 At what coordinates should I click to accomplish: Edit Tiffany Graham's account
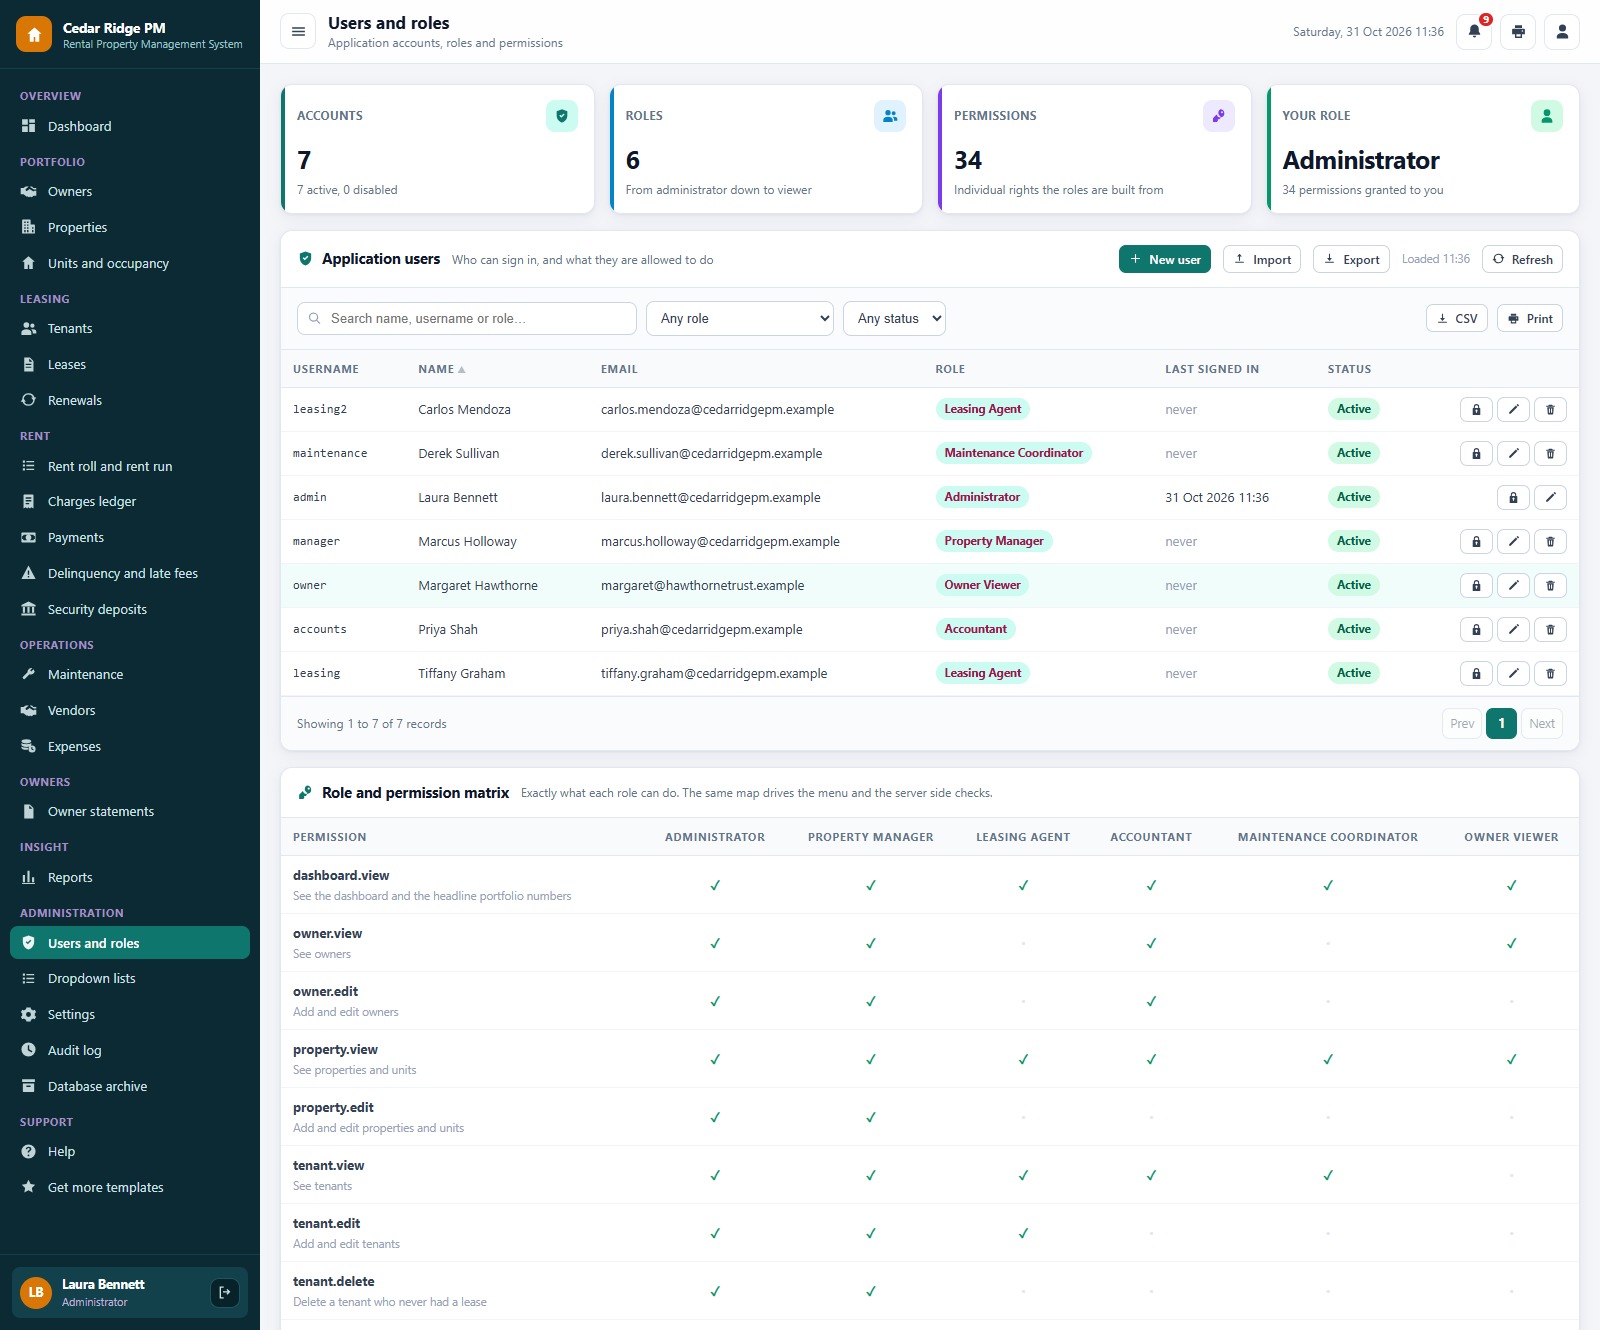[x=1513, y=673]
